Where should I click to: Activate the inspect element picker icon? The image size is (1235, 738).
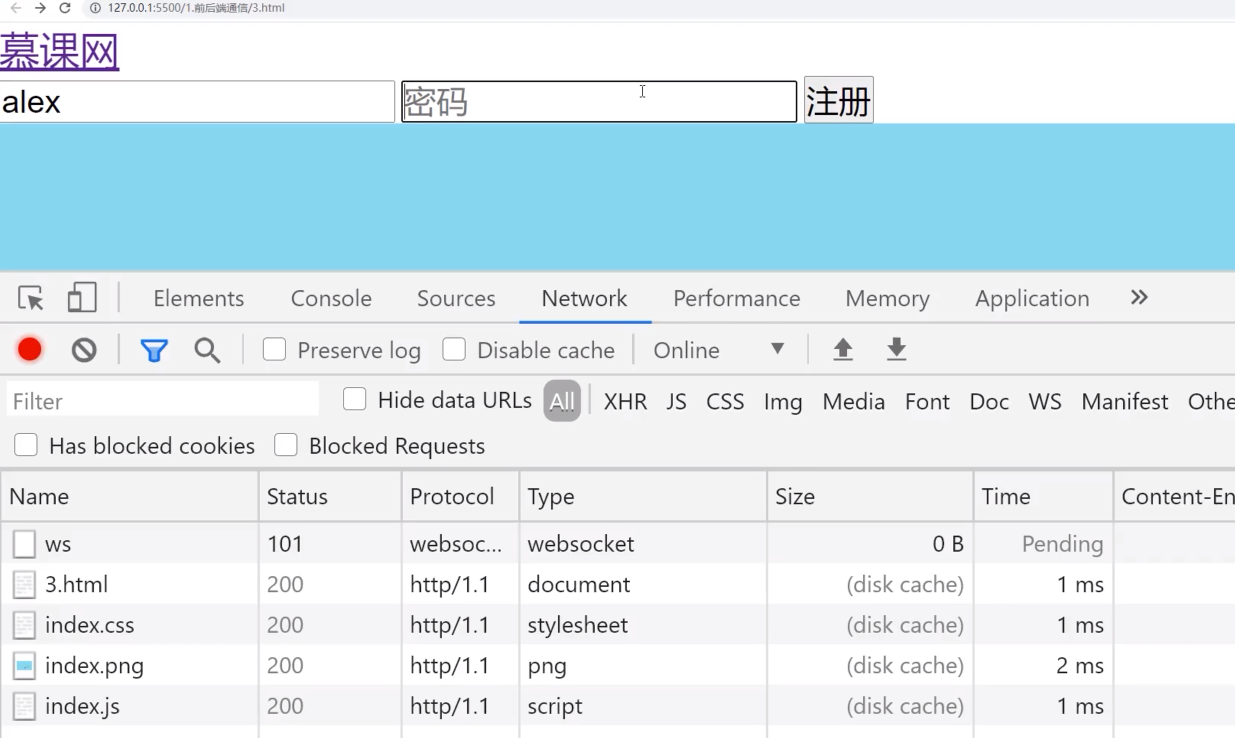coord(31,298)
